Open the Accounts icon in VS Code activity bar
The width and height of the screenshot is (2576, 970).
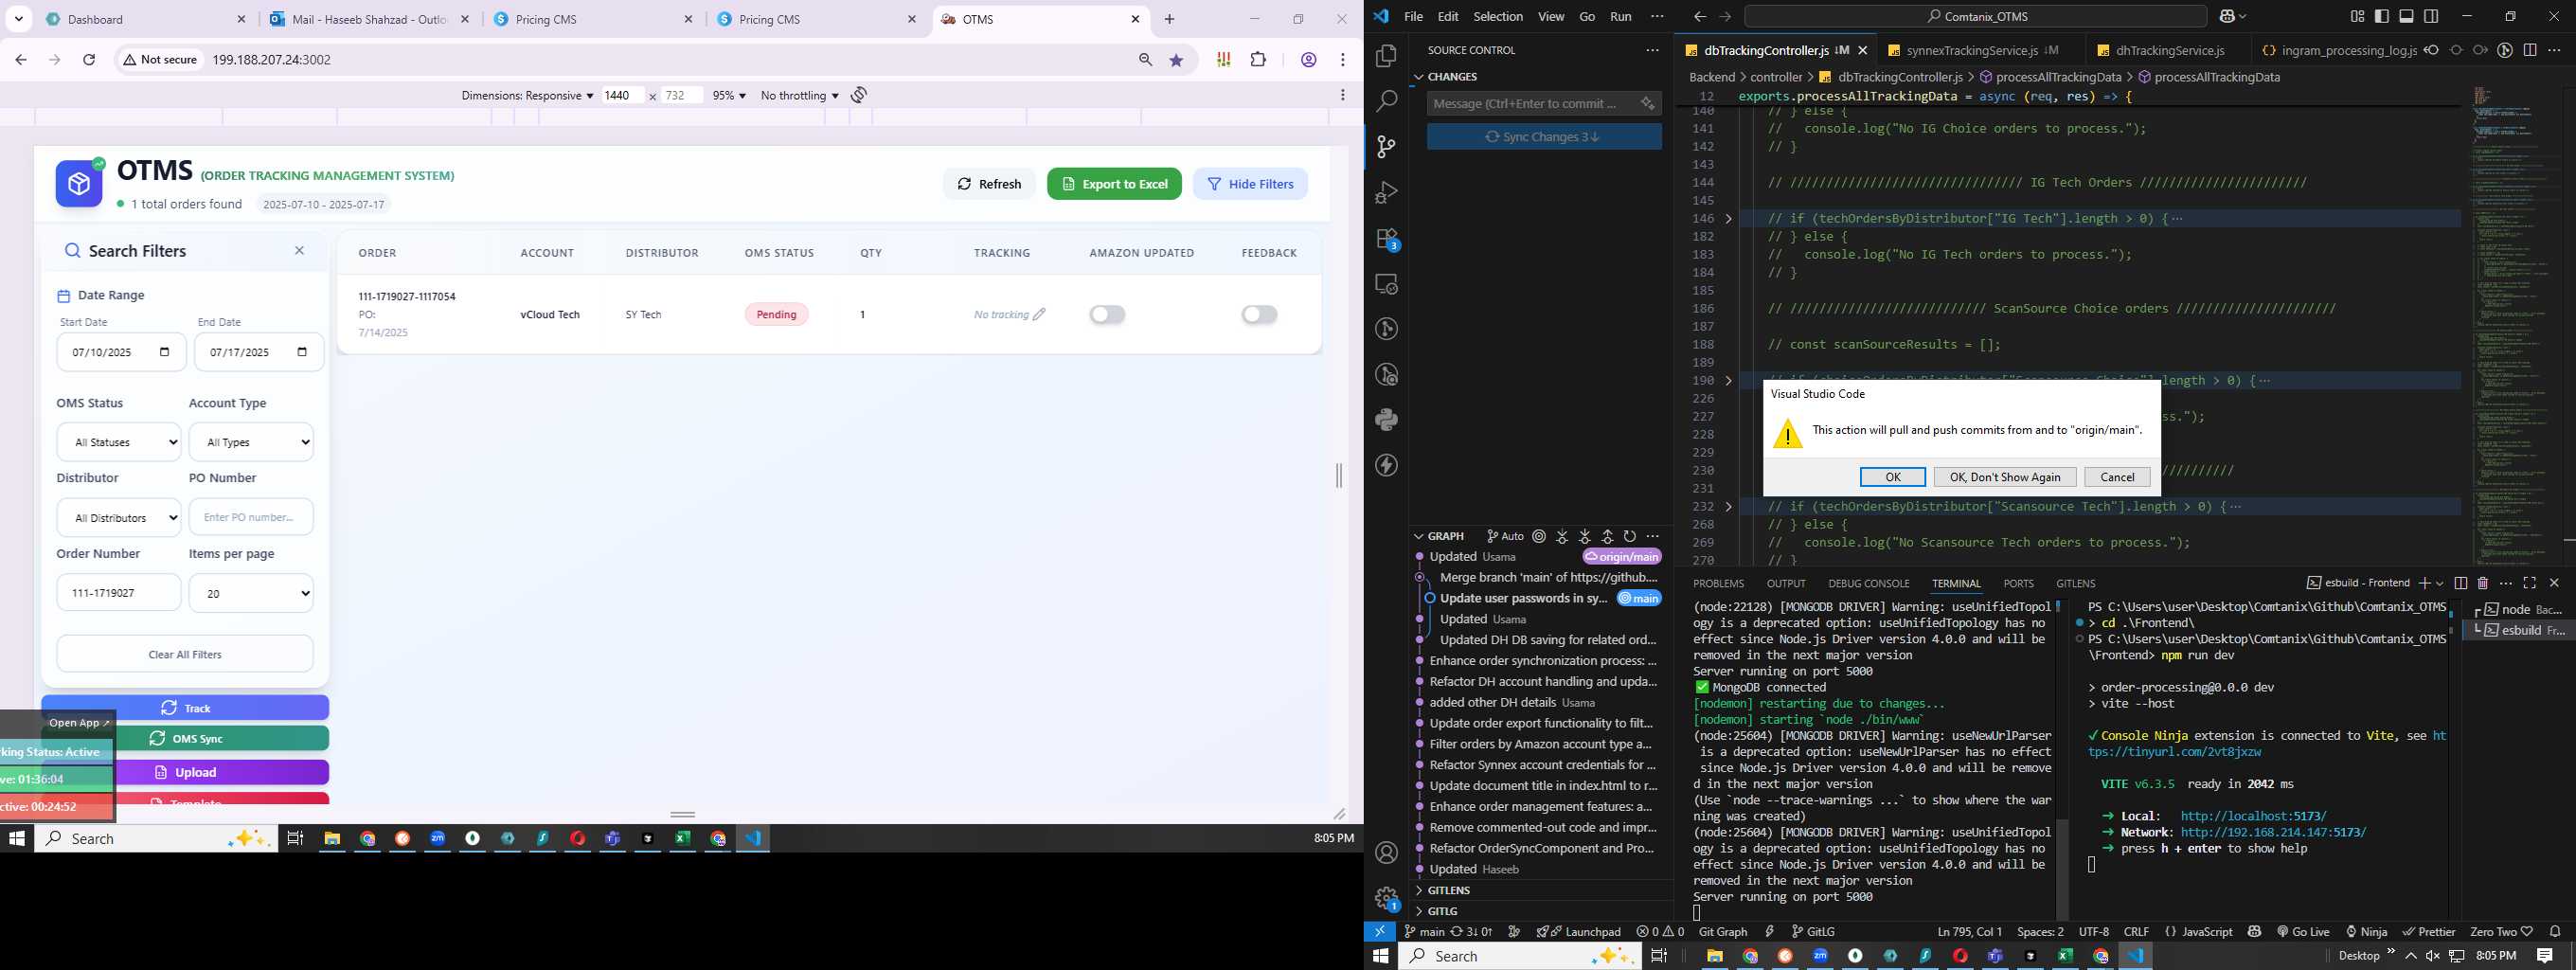pos(1386,853)
